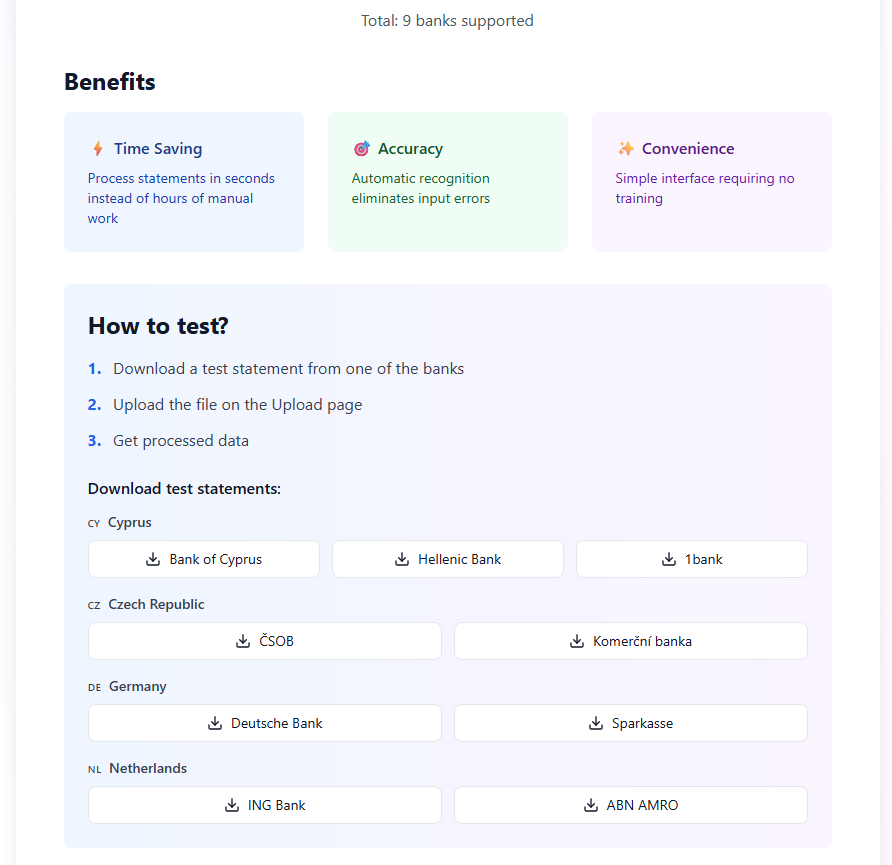The height and width of the screenshot is (865, 892).
Task: Select the Convenience benefit card
Action: [x=711, y=181]
